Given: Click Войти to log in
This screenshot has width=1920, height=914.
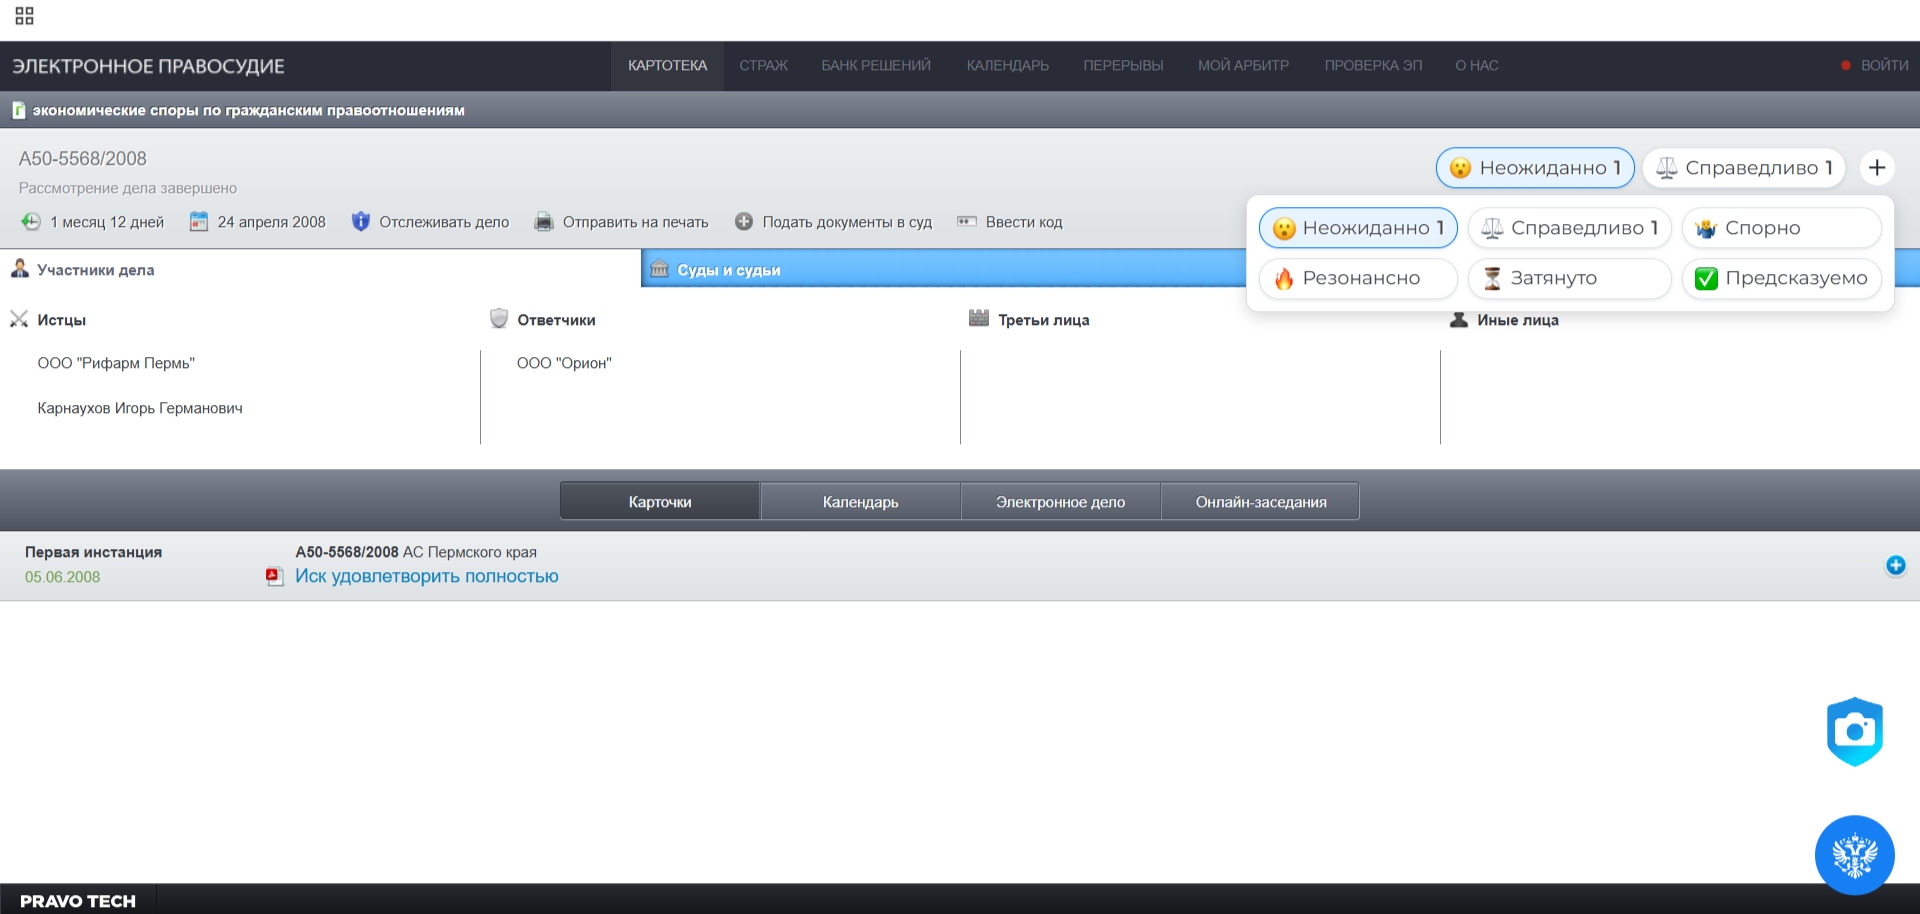Looking at the screenshot, I should click(x=1883, y=66).
